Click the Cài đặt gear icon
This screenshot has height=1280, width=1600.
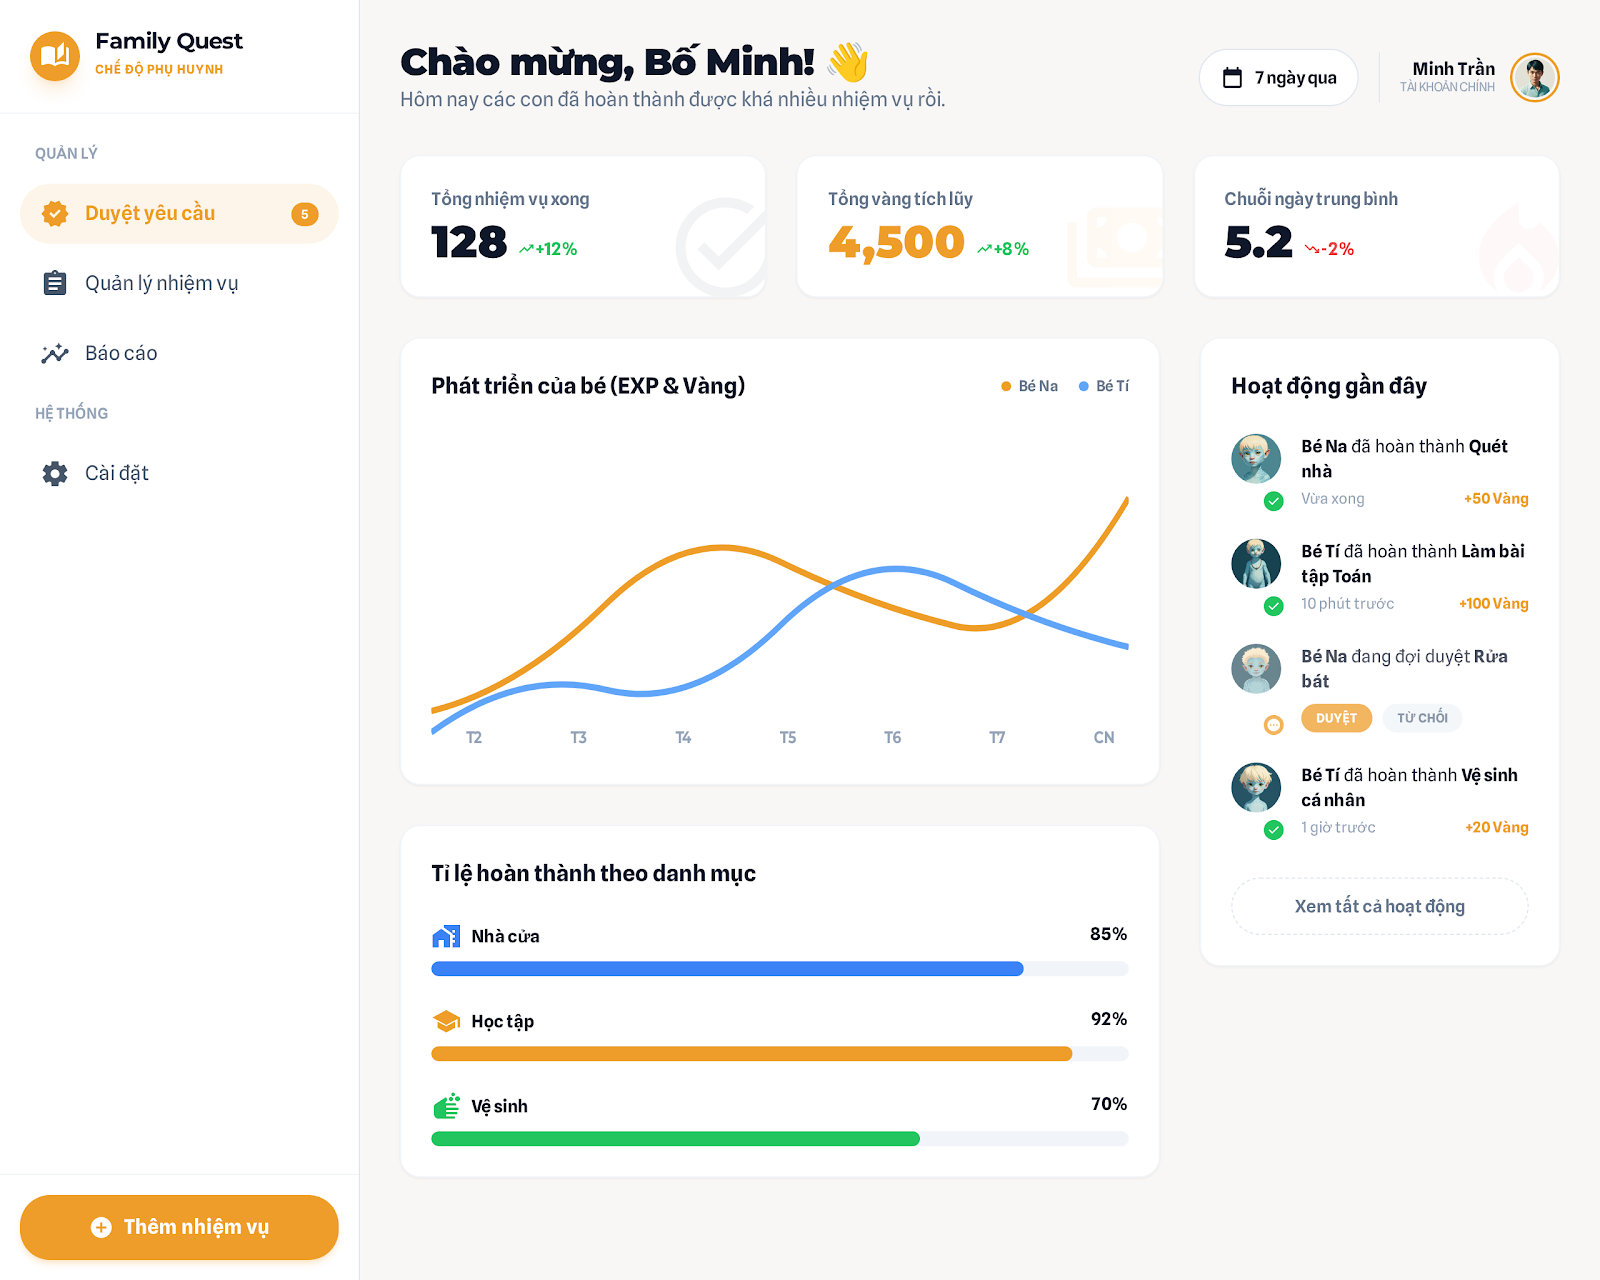click(55, 473)
